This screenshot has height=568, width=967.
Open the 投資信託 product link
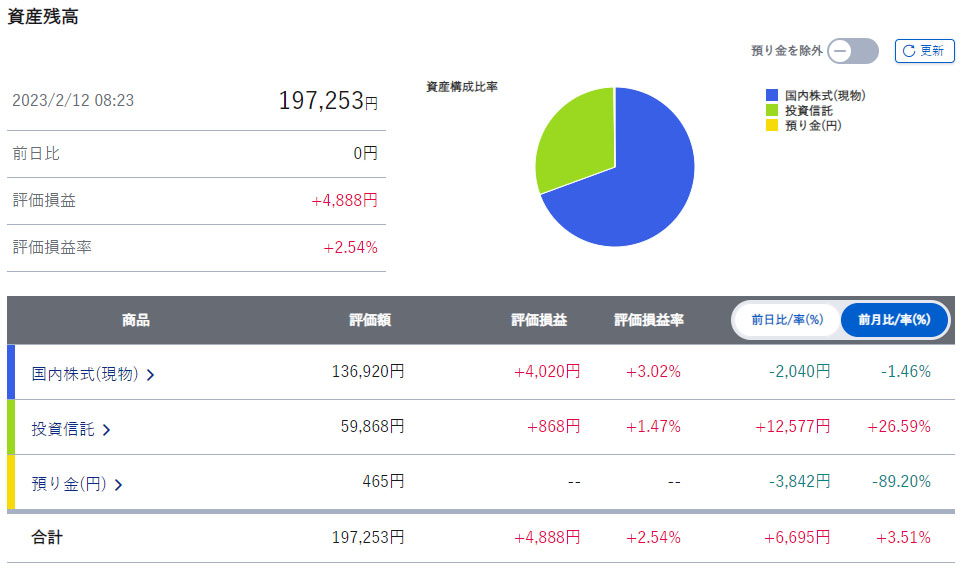point(63,428)
